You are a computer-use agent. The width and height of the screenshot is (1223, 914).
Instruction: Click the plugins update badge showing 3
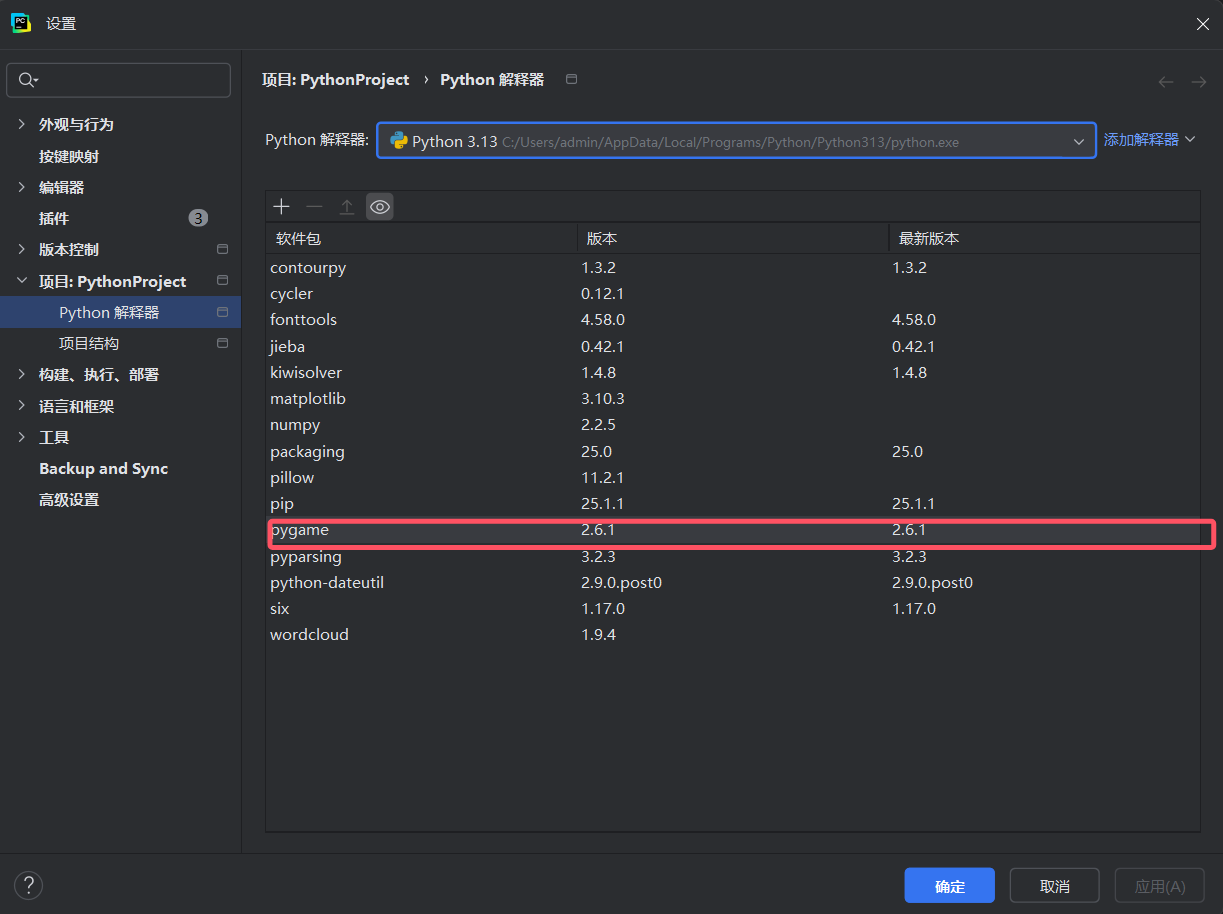[x=198, y=218]
